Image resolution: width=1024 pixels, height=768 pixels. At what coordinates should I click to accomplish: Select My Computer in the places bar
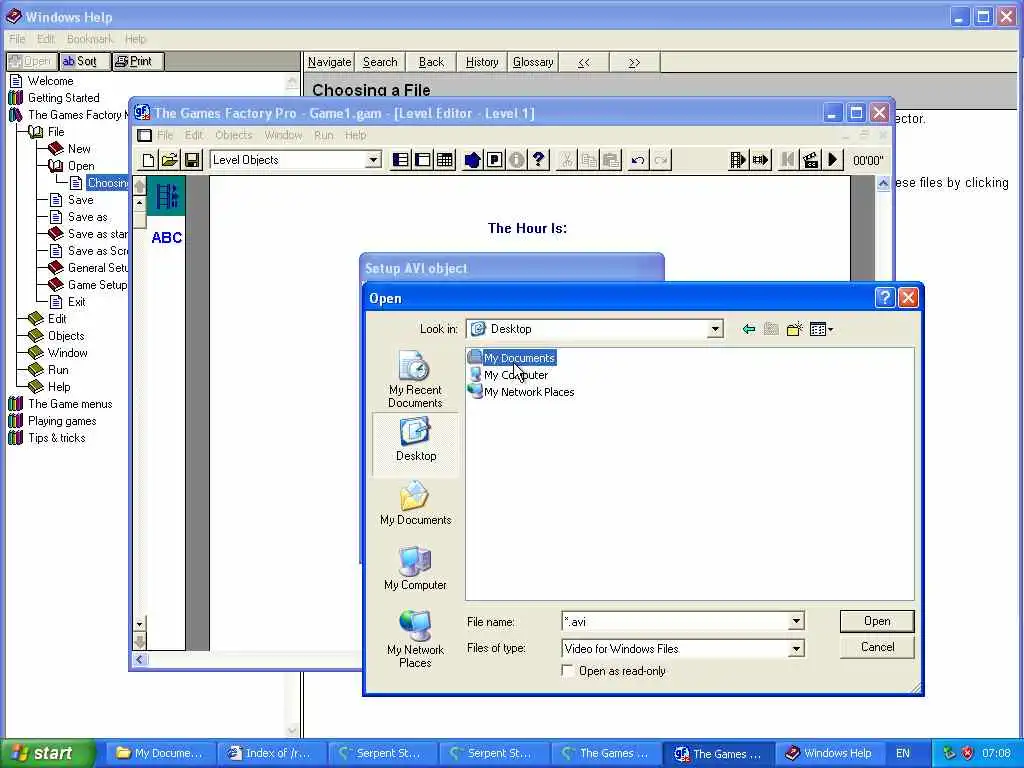415,568
